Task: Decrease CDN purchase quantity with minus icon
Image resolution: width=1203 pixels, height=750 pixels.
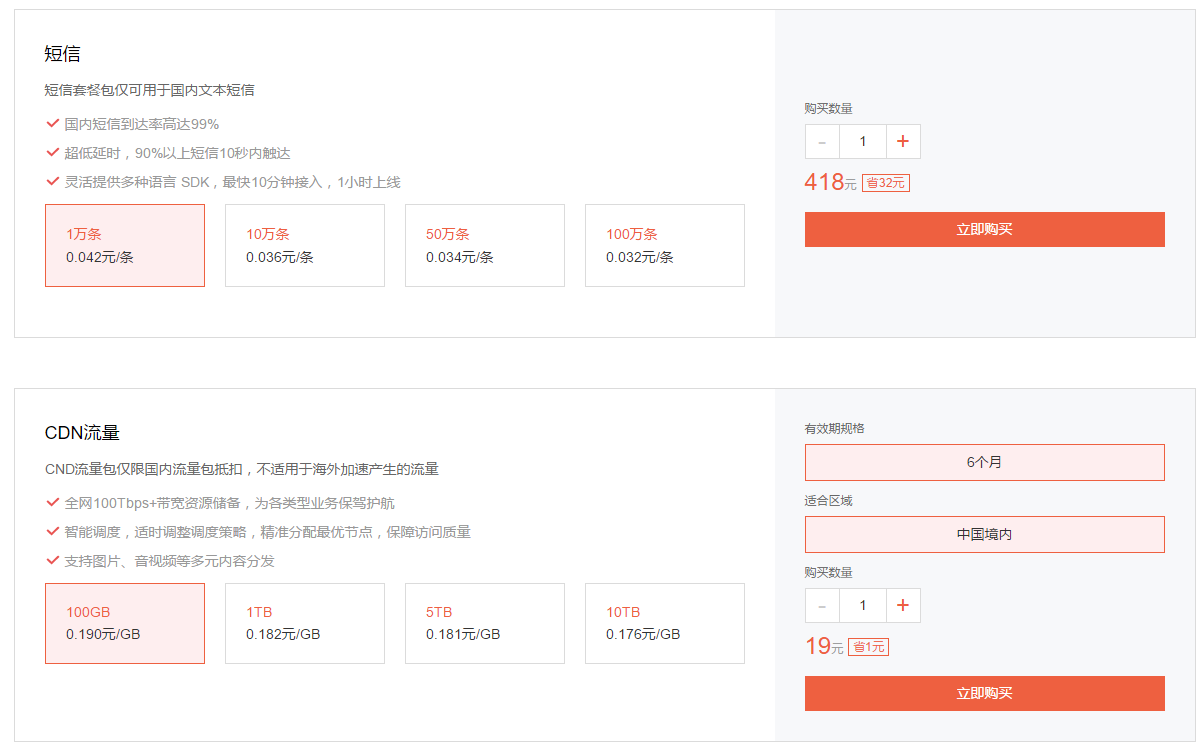Action: (x=822, y=606)
